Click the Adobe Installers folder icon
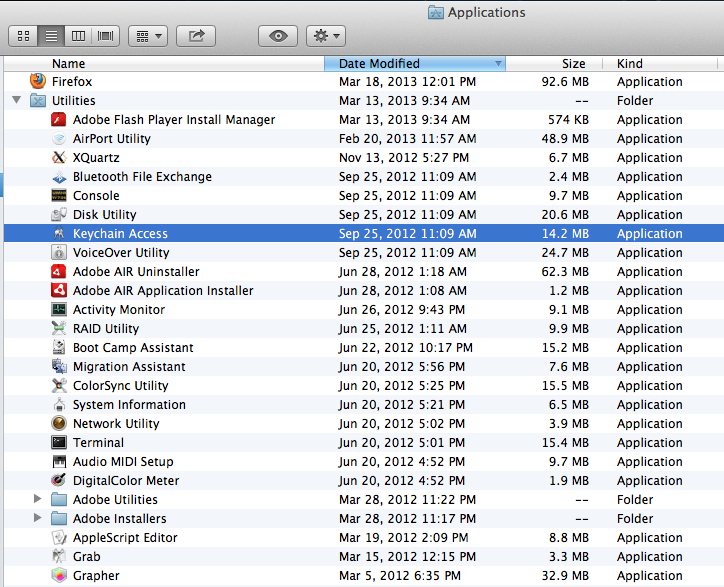 coord(59,518)
